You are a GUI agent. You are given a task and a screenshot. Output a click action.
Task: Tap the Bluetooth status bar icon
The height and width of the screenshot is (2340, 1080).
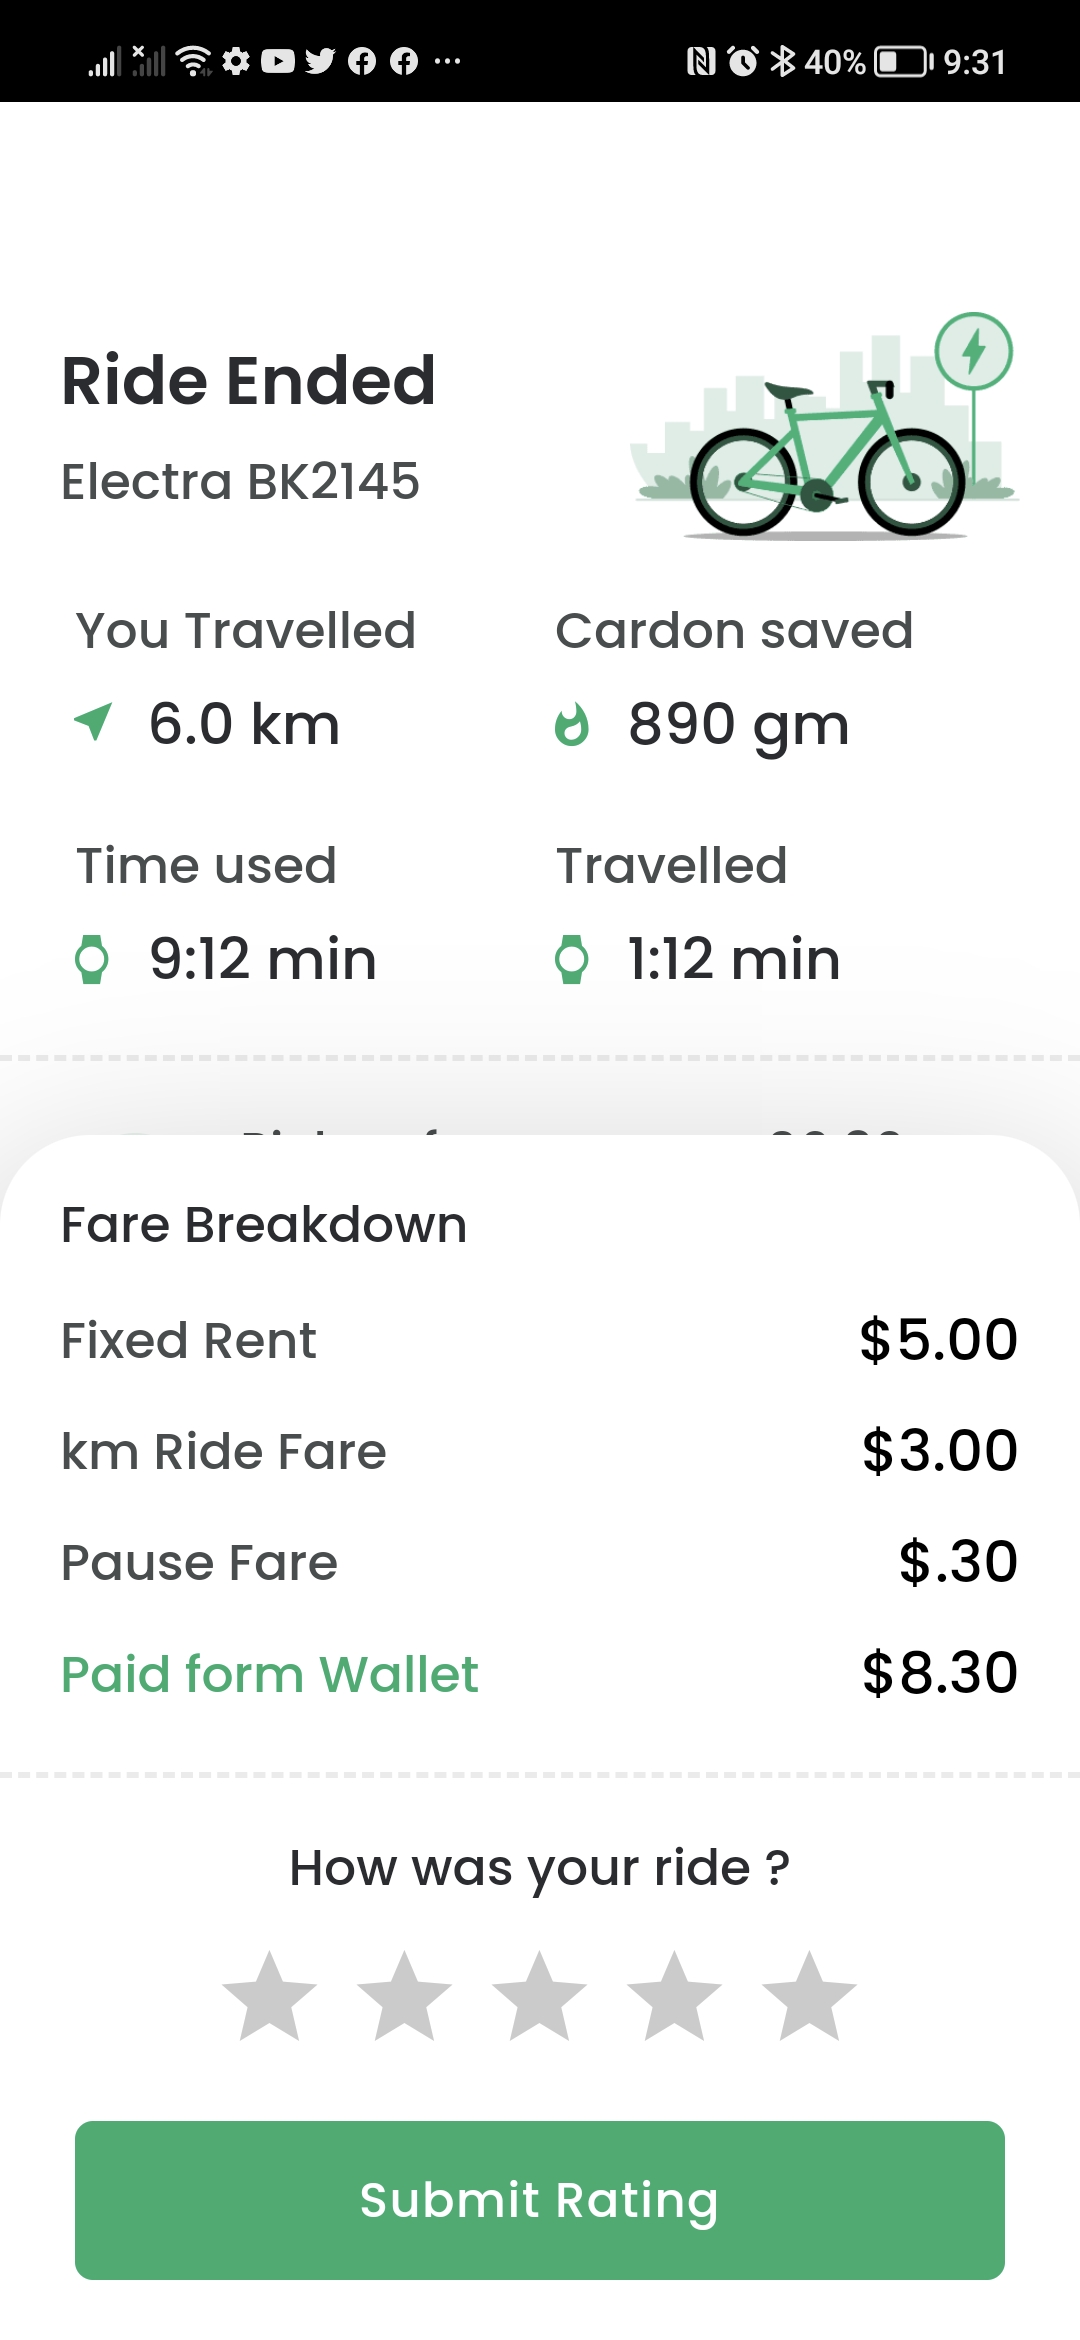(x=783, y=62)
